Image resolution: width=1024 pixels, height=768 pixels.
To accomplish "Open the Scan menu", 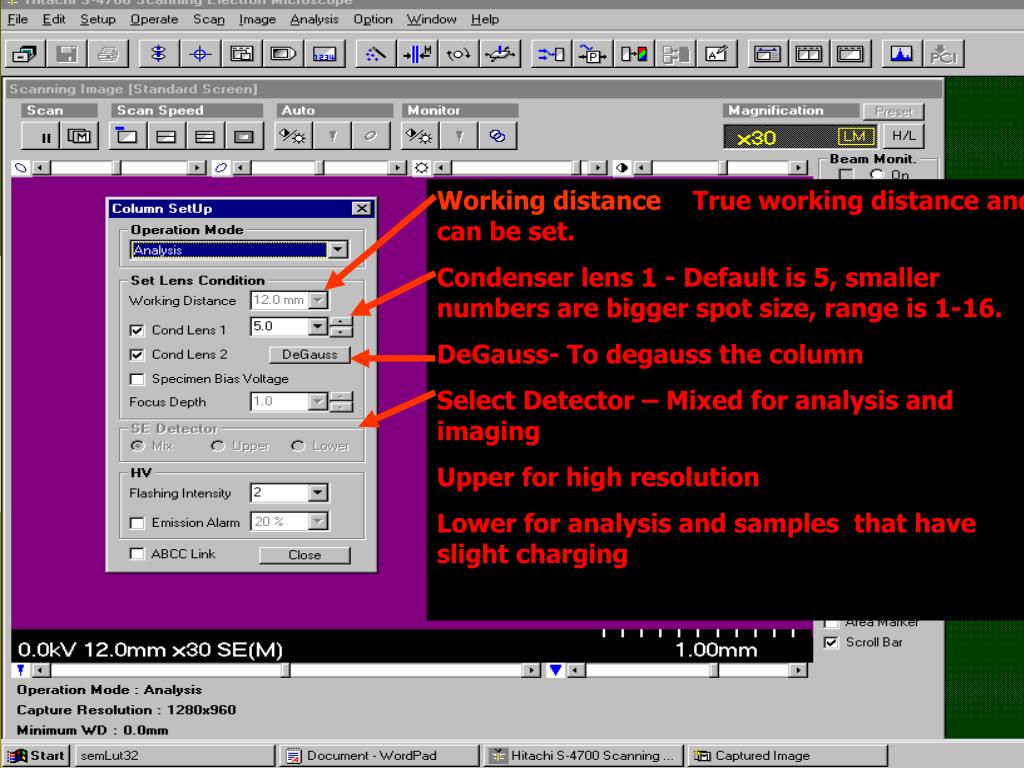I will coord(209,19).
